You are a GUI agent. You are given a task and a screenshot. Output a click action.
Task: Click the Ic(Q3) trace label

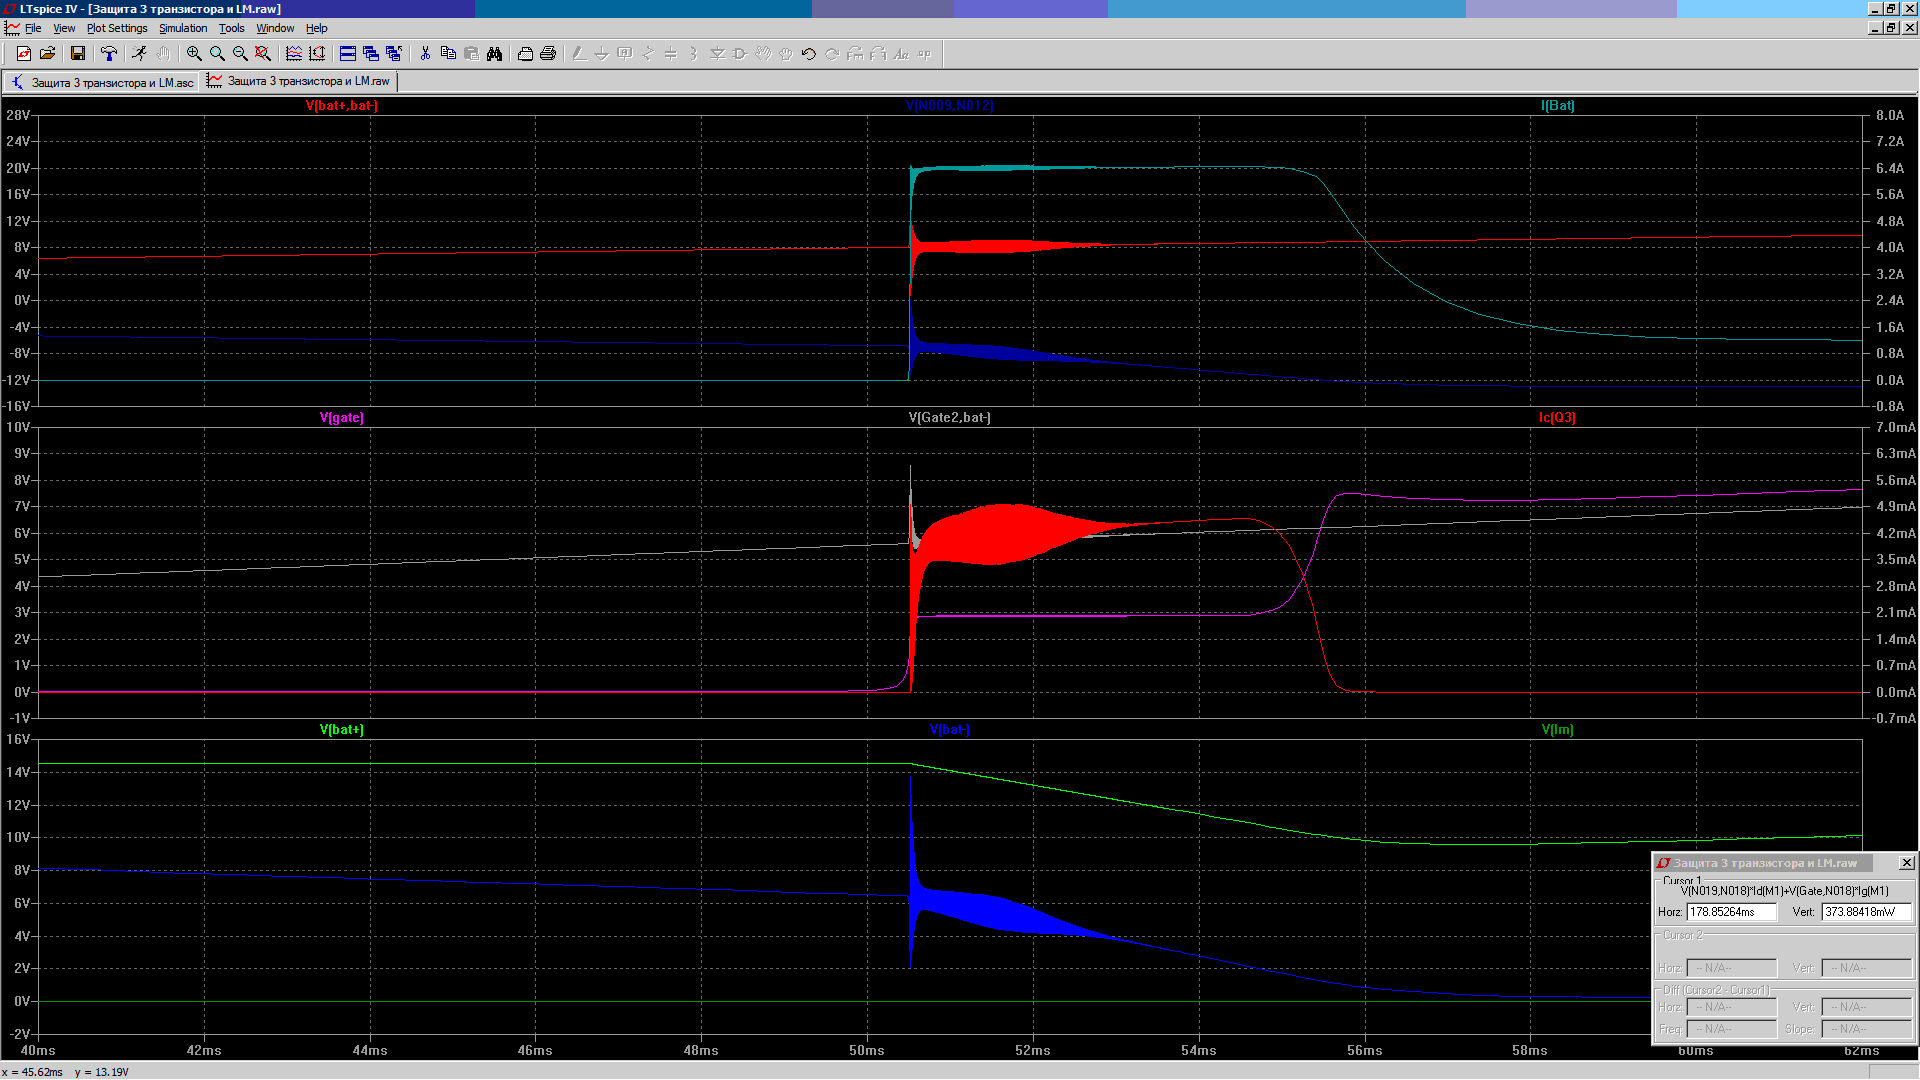coord(1558,417)
